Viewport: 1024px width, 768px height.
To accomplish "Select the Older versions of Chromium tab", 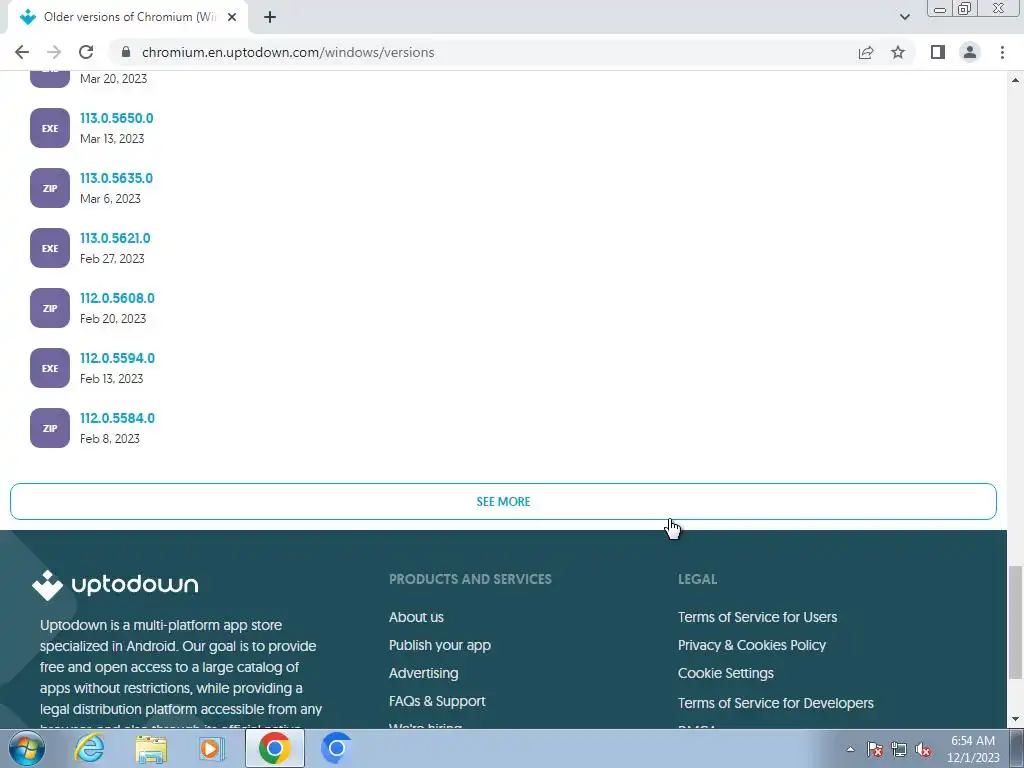I will pyautogui.click(x=129, y=17).
